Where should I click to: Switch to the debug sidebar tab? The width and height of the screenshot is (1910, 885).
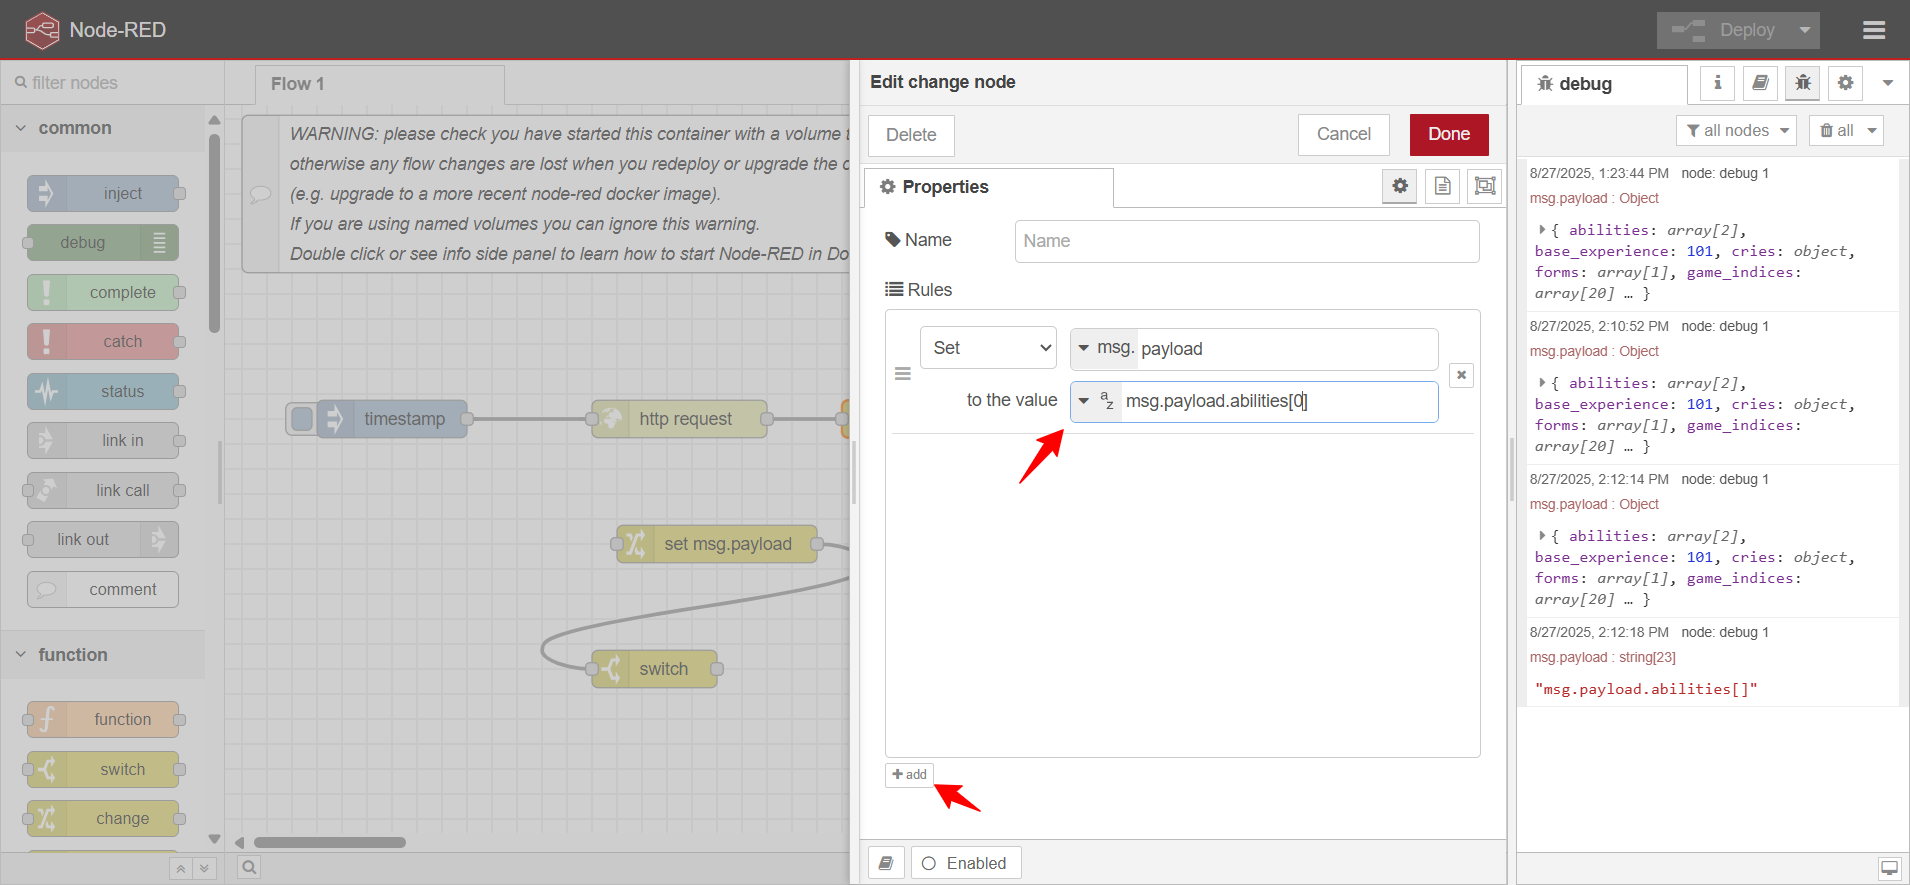(1604, 84)
